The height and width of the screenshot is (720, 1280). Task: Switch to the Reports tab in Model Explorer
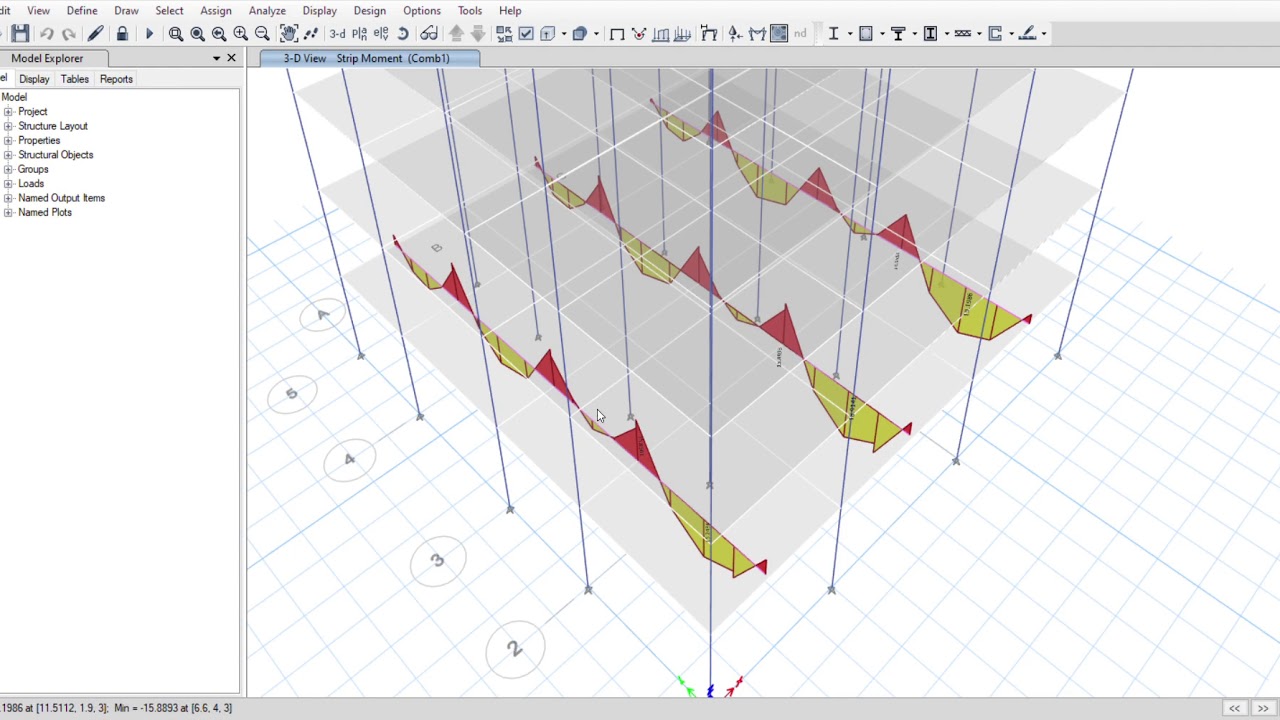click(x=116, y=79)
